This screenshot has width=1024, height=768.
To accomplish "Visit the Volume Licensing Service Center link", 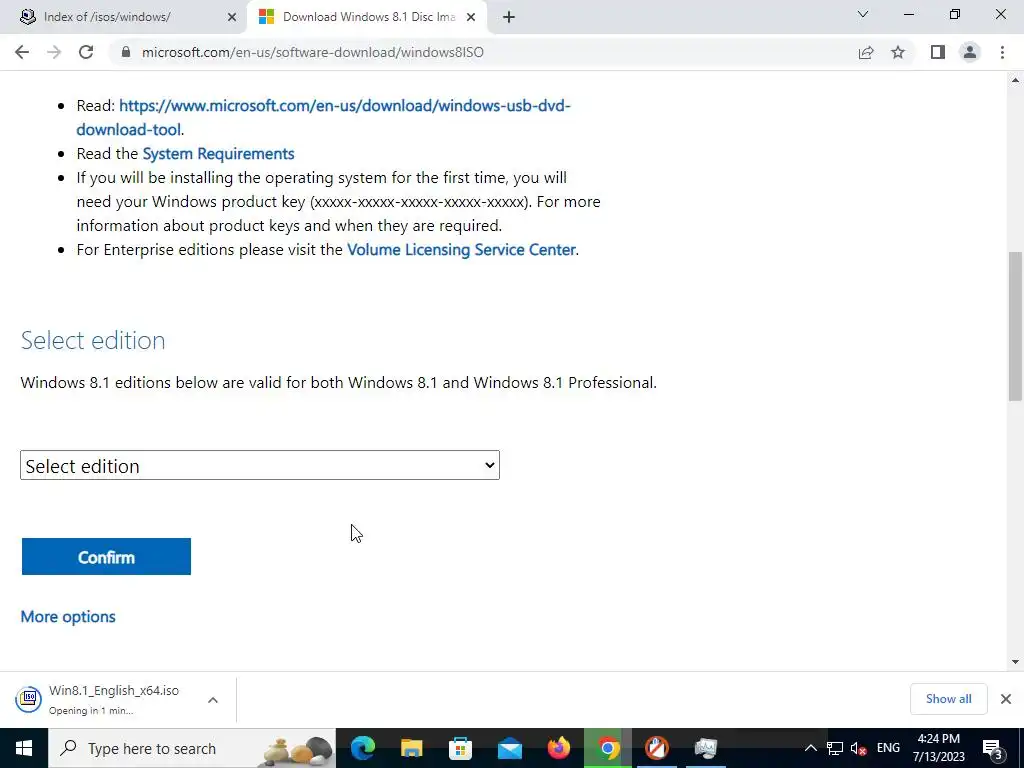I will 461,249.
